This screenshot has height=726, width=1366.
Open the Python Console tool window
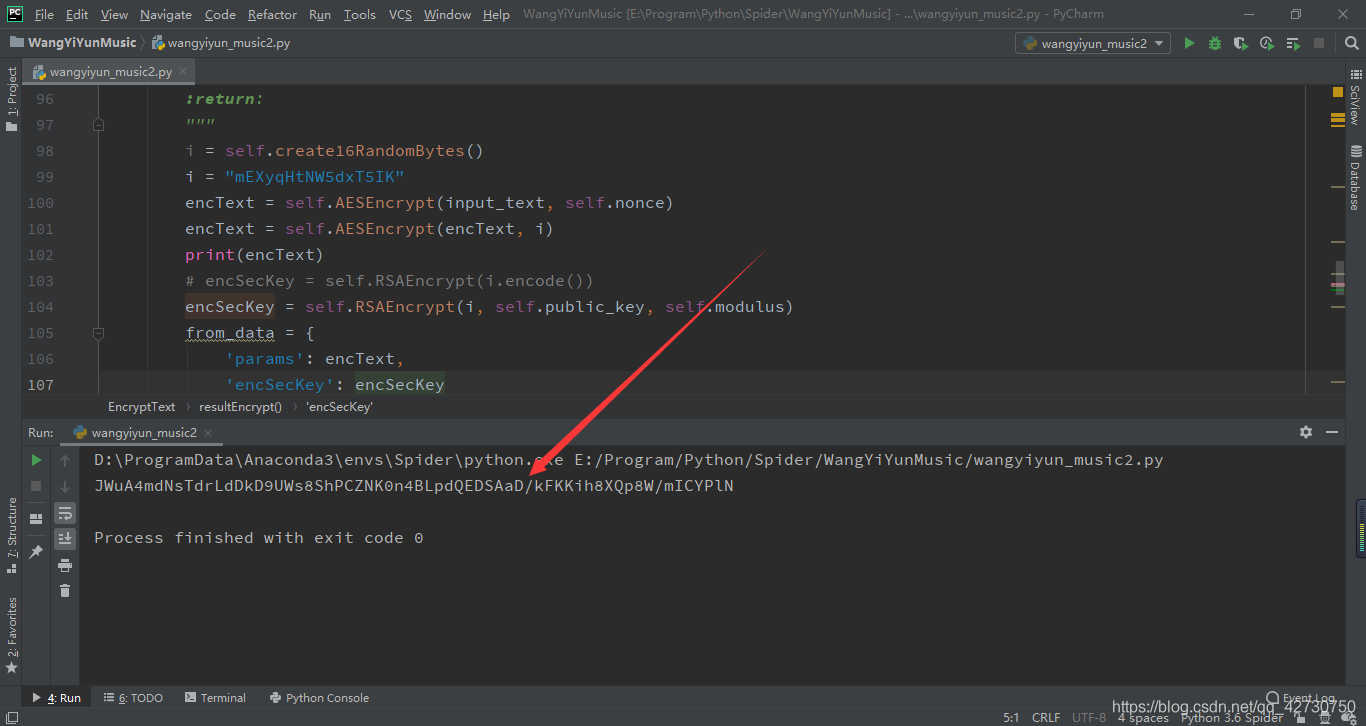tap(319, 698)
